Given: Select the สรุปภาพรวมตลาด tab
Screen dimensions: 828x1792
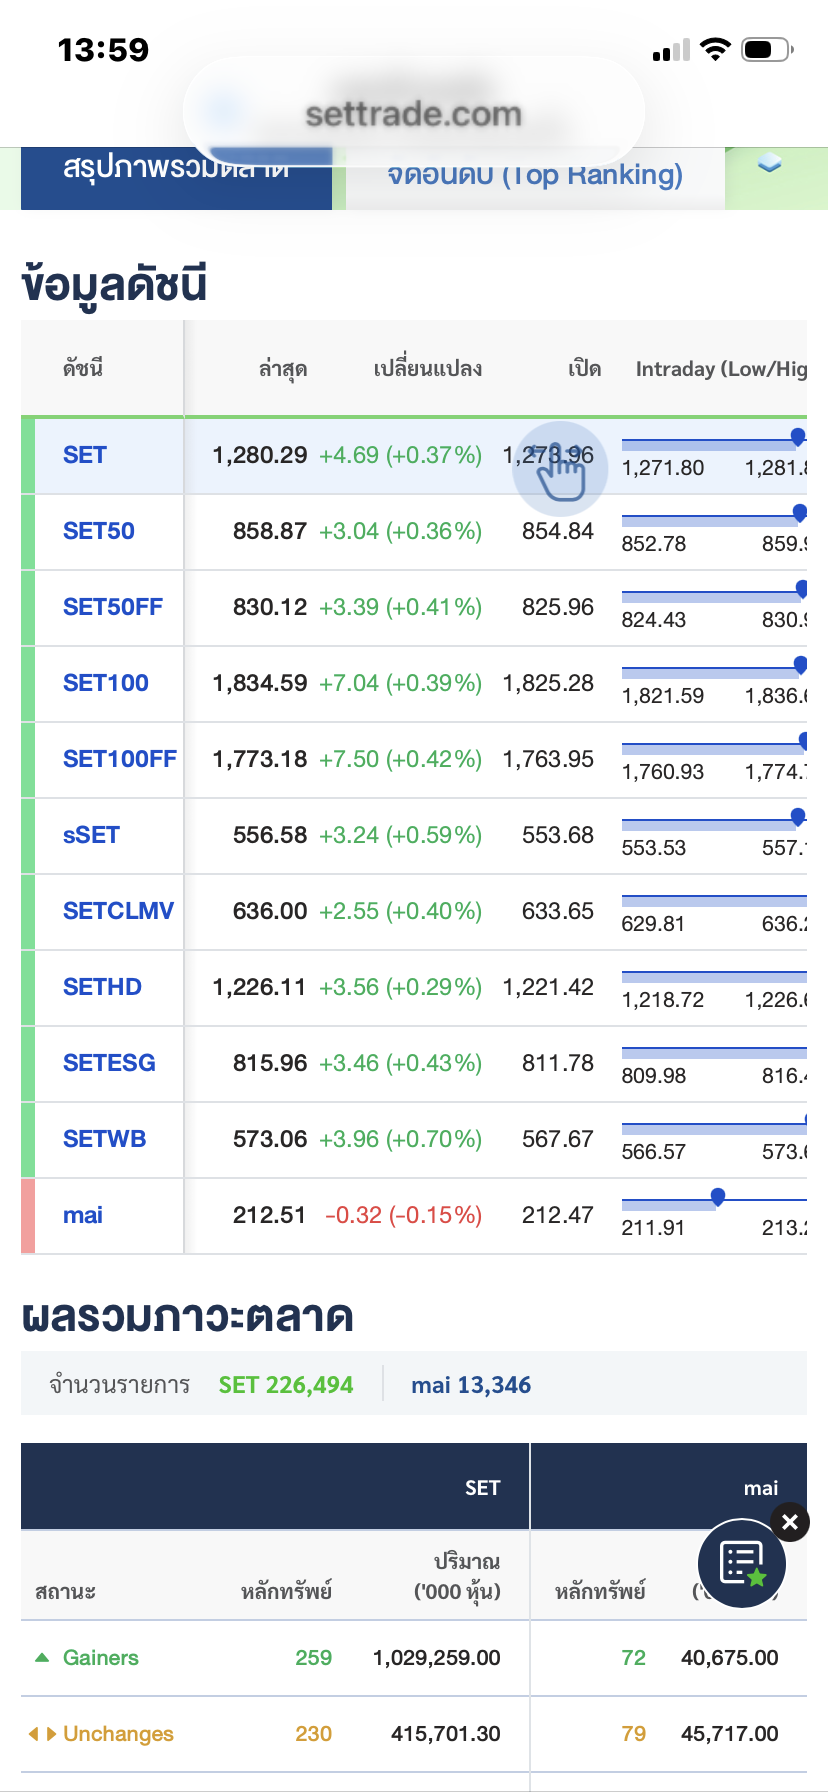Looking at the screenshot, I should (x=176, y=172).
